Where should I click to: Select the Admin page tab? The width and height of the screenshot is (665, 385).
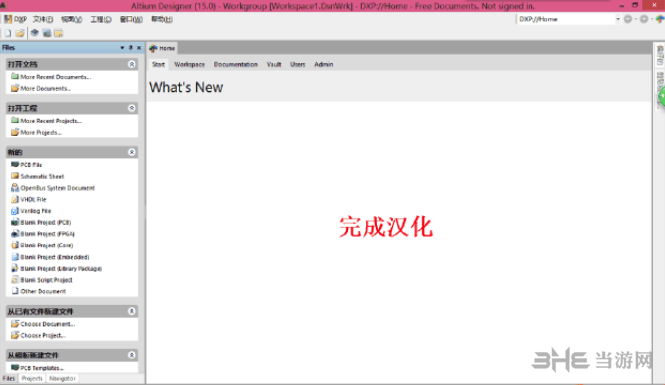click(324, 64)
